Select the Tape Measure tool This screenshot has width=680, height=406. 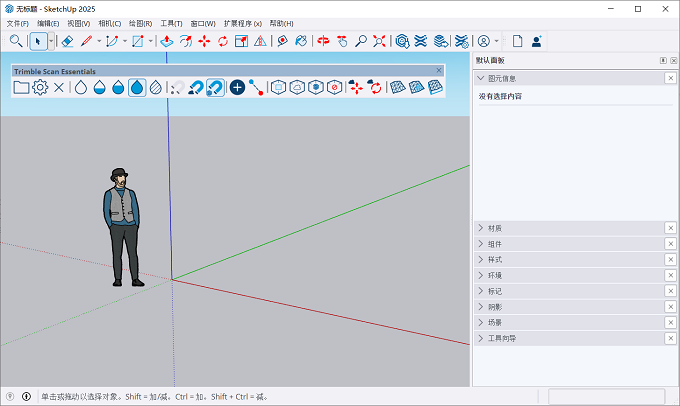point(282,41)
